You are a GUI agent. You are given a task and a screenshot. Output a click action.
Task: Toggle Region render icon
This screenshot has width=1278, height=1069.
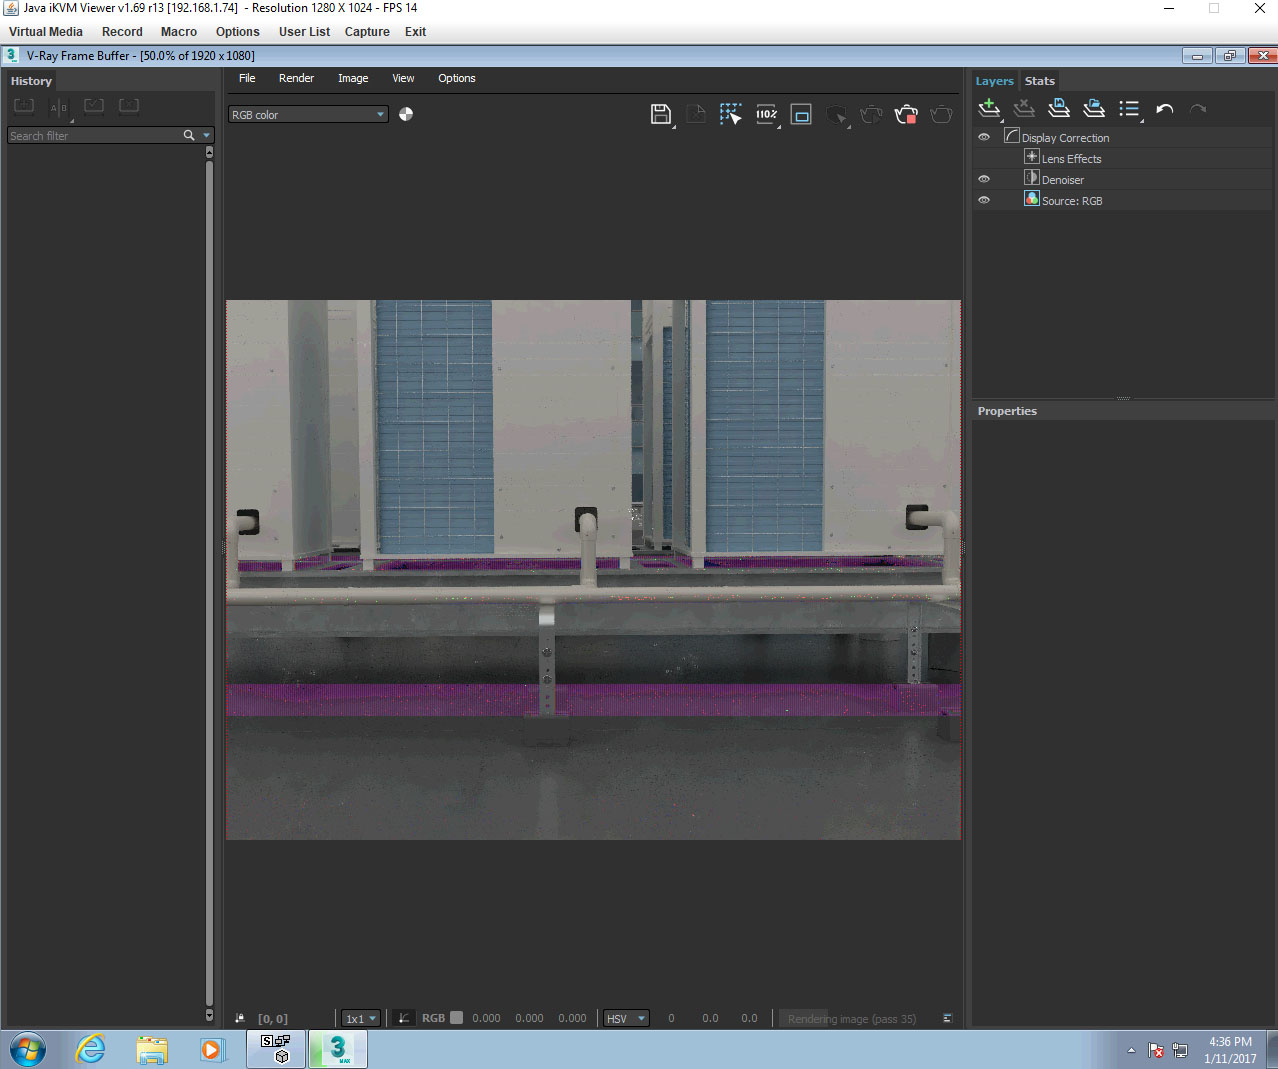(801, 114)
